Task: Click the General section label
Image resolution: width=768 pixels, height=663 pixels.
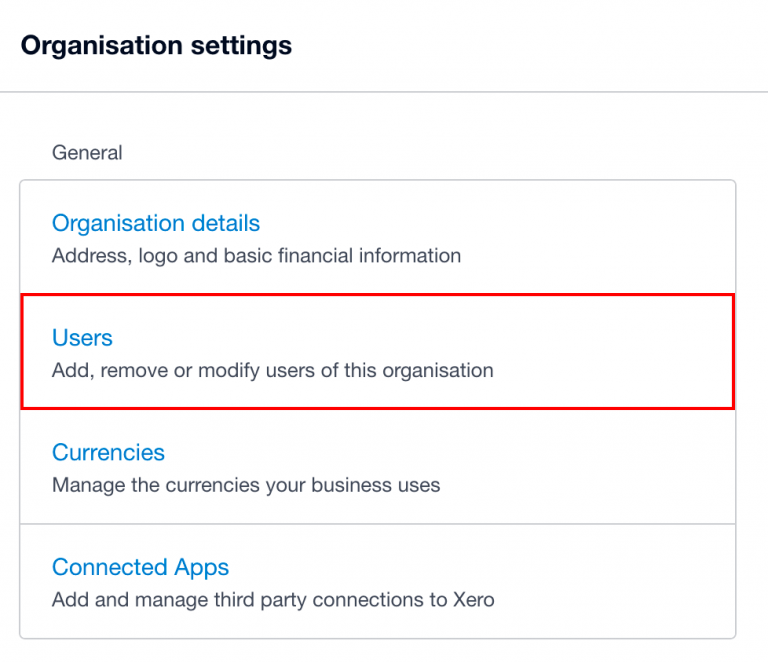Action: point(87,153)
